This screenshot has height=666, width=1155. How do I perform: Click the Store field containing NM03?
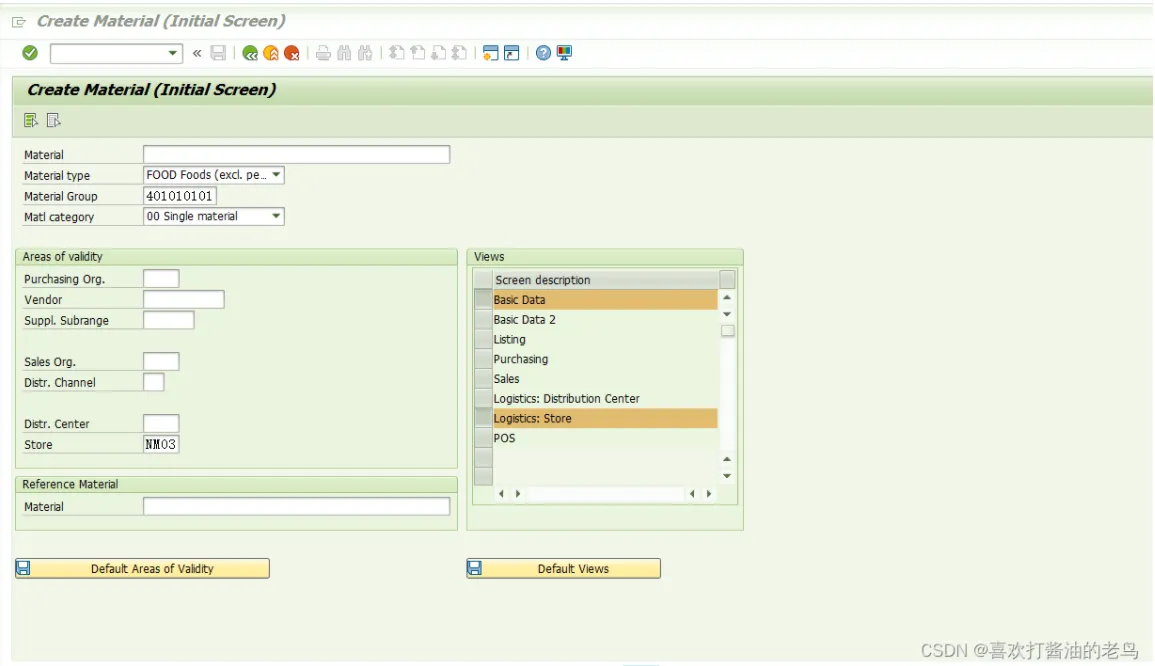tap(161, 444)
